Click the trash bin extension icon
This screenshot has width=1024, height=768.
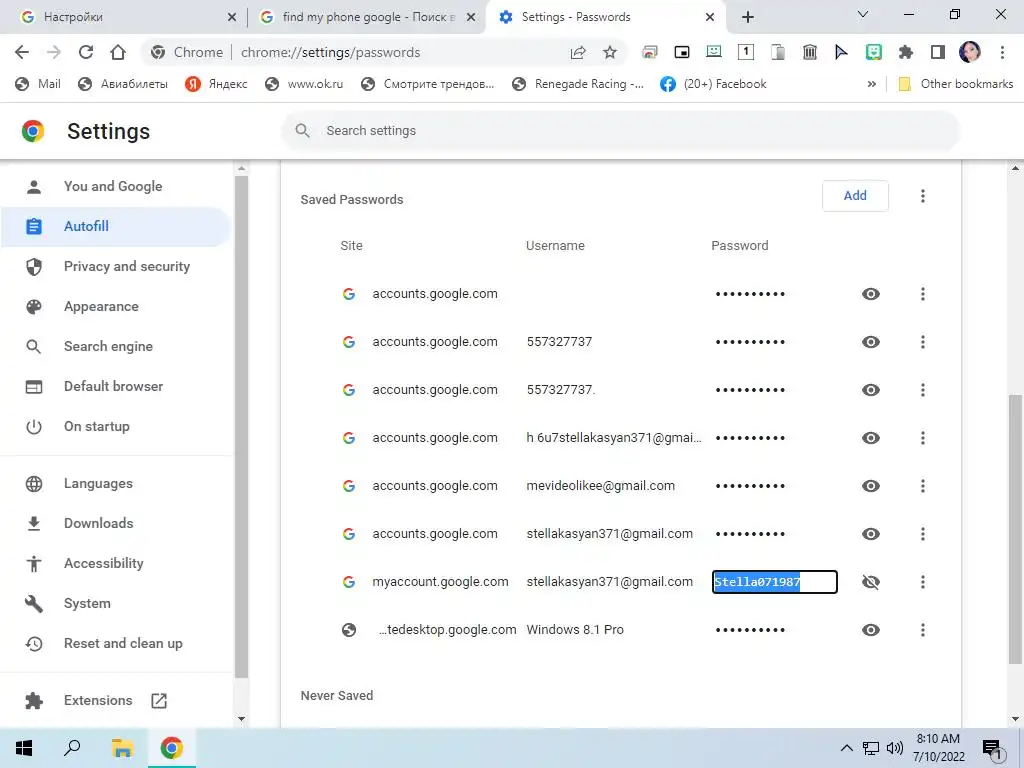coord(810,52)
